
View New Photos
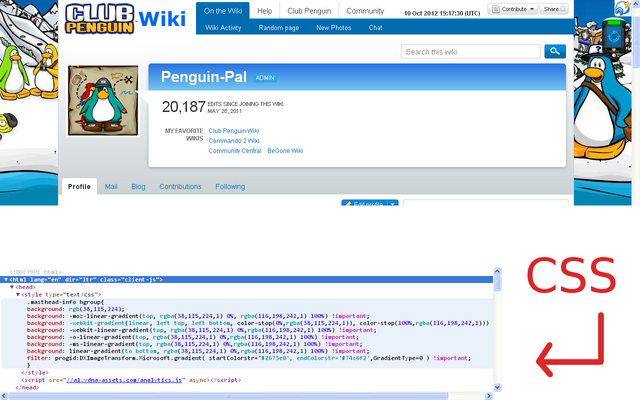tap(333, 28)
